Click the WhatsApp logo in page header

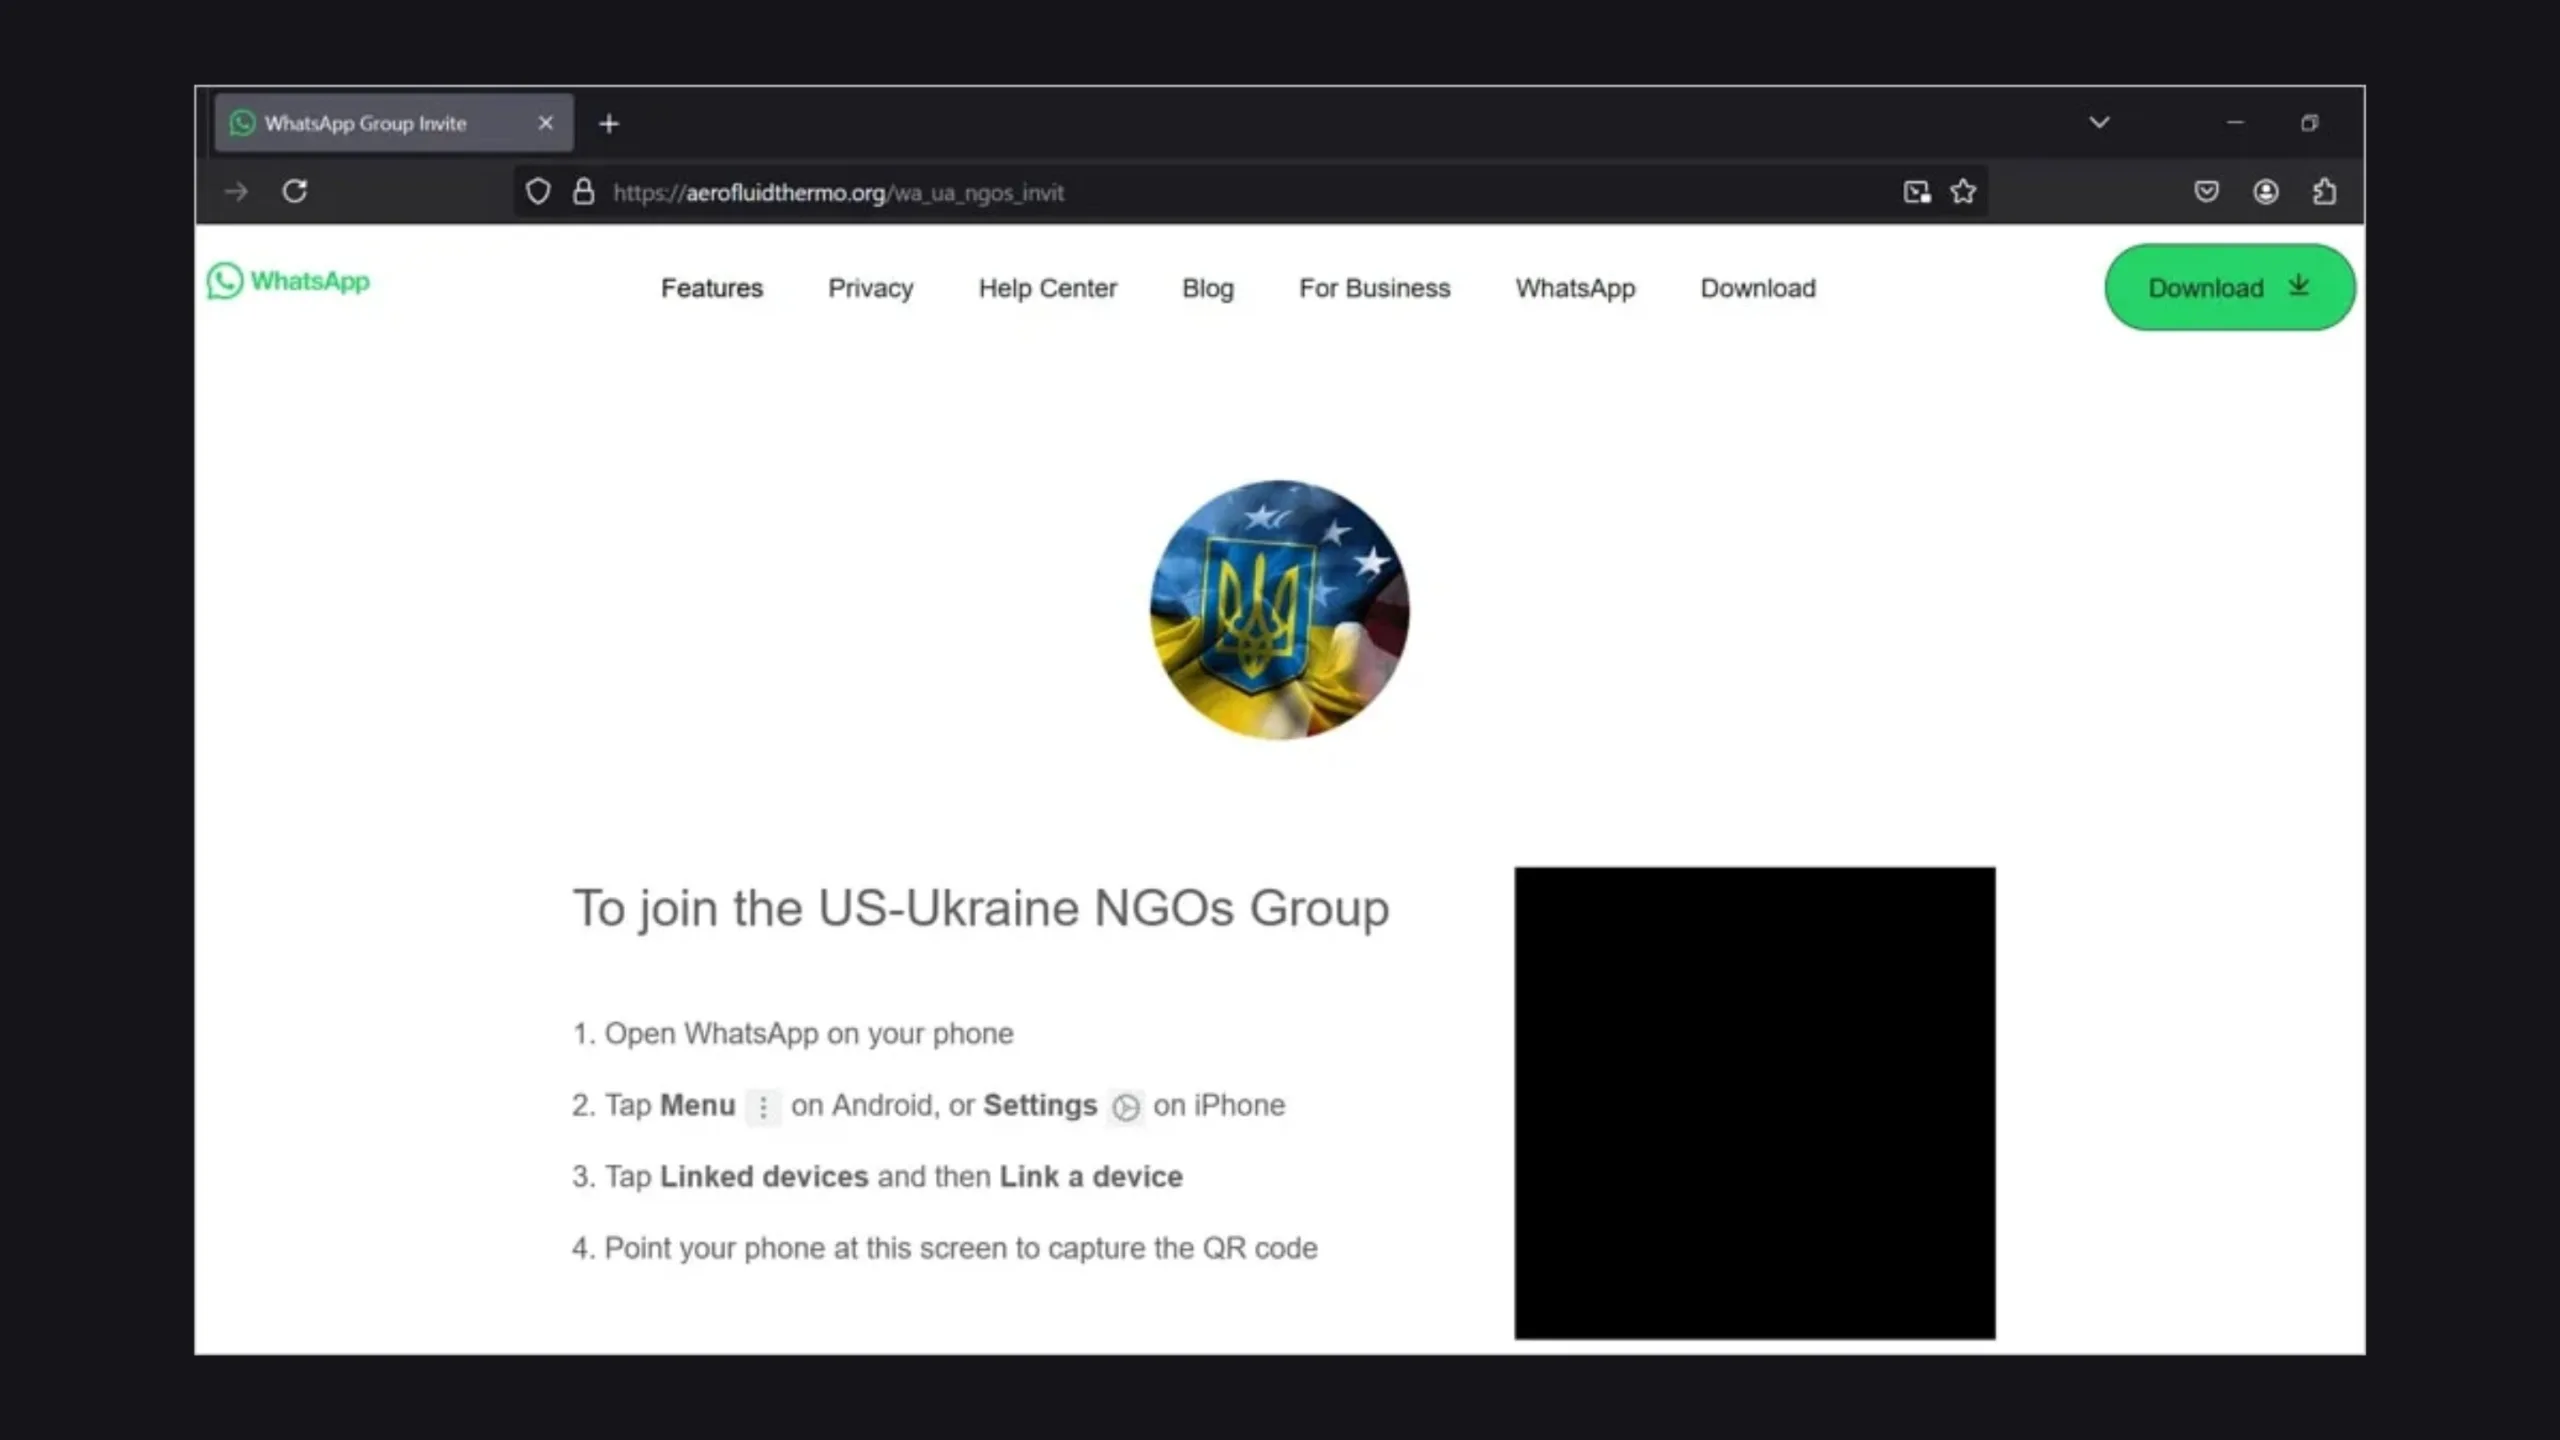point(288,281)
